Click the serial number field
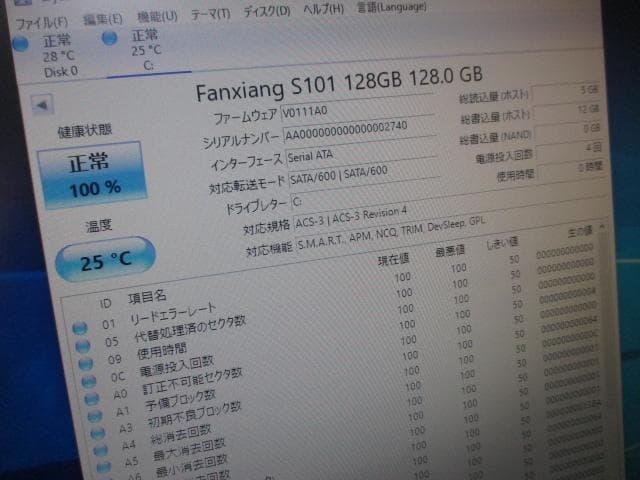Viewport: 640px width, 480px height. 358,134
